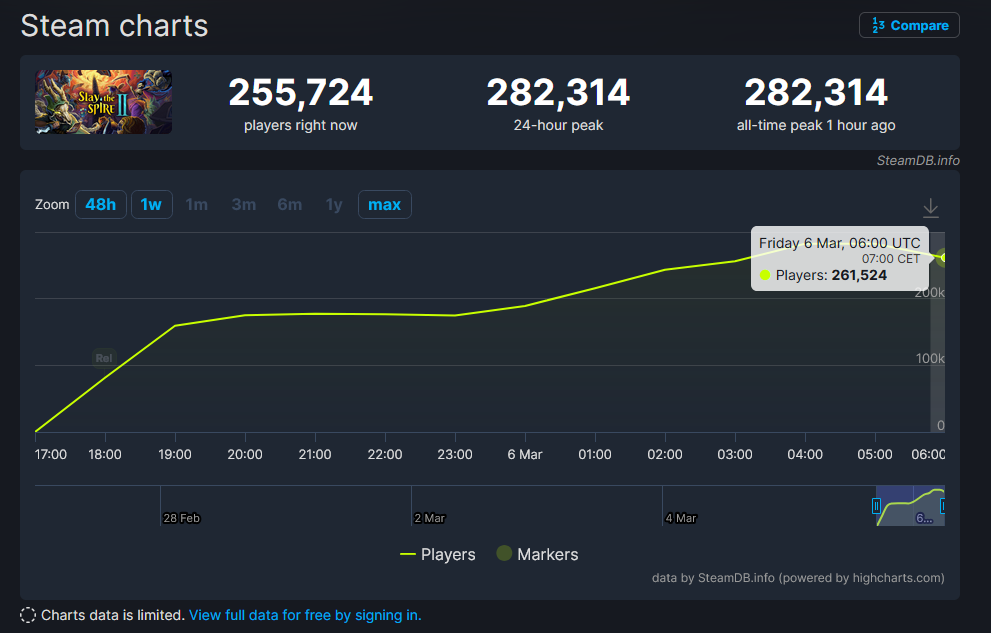
Task: Click the 03:00 x-axis label
Action: tap(735, 454)
